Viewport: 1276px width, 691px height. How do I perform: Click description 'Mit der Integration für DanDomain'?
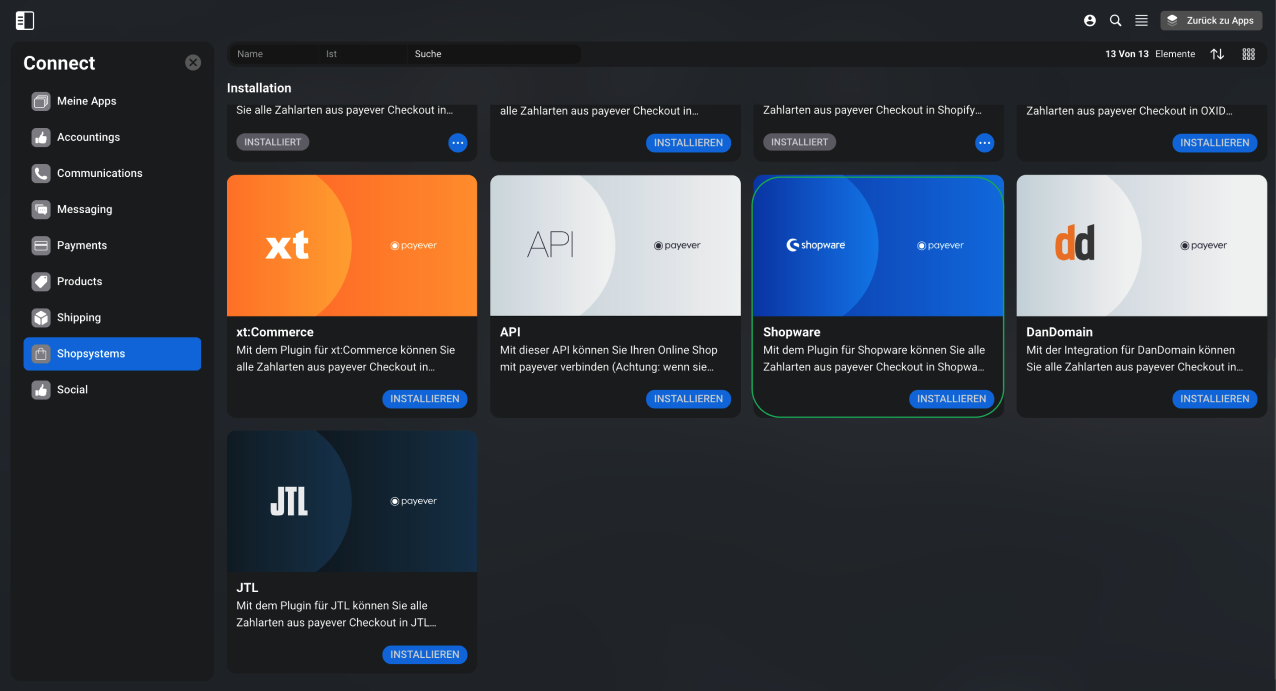1135,358
